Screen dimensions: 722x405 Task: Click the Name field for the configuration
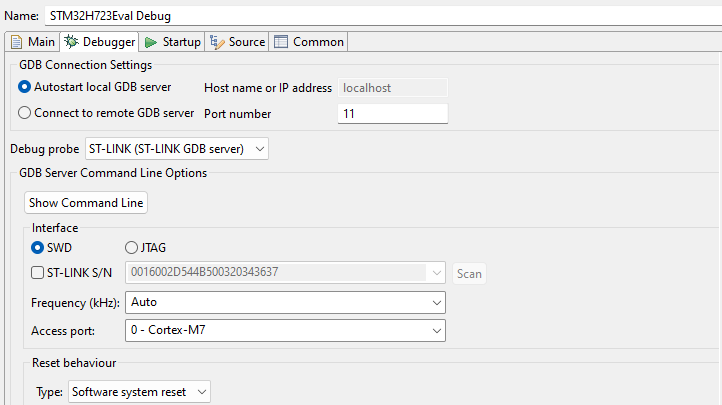click(x=383, y=16)
